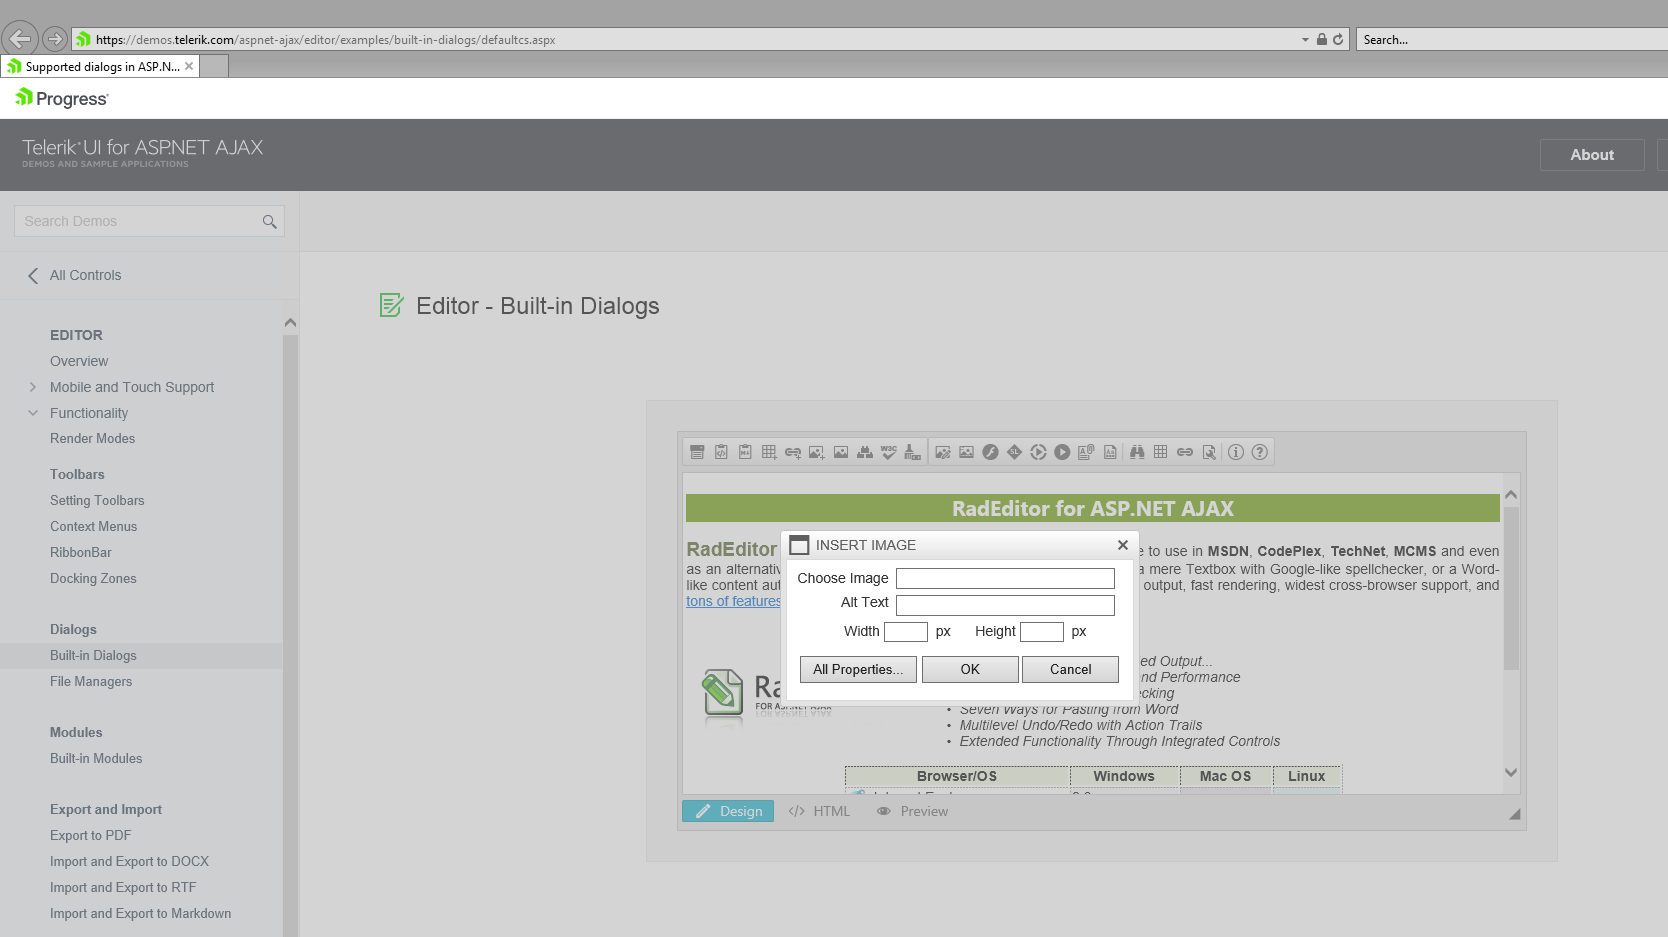Close the Insert Image dialog
This screenshot has width=1668, height=937.
tap(1123, 545)
